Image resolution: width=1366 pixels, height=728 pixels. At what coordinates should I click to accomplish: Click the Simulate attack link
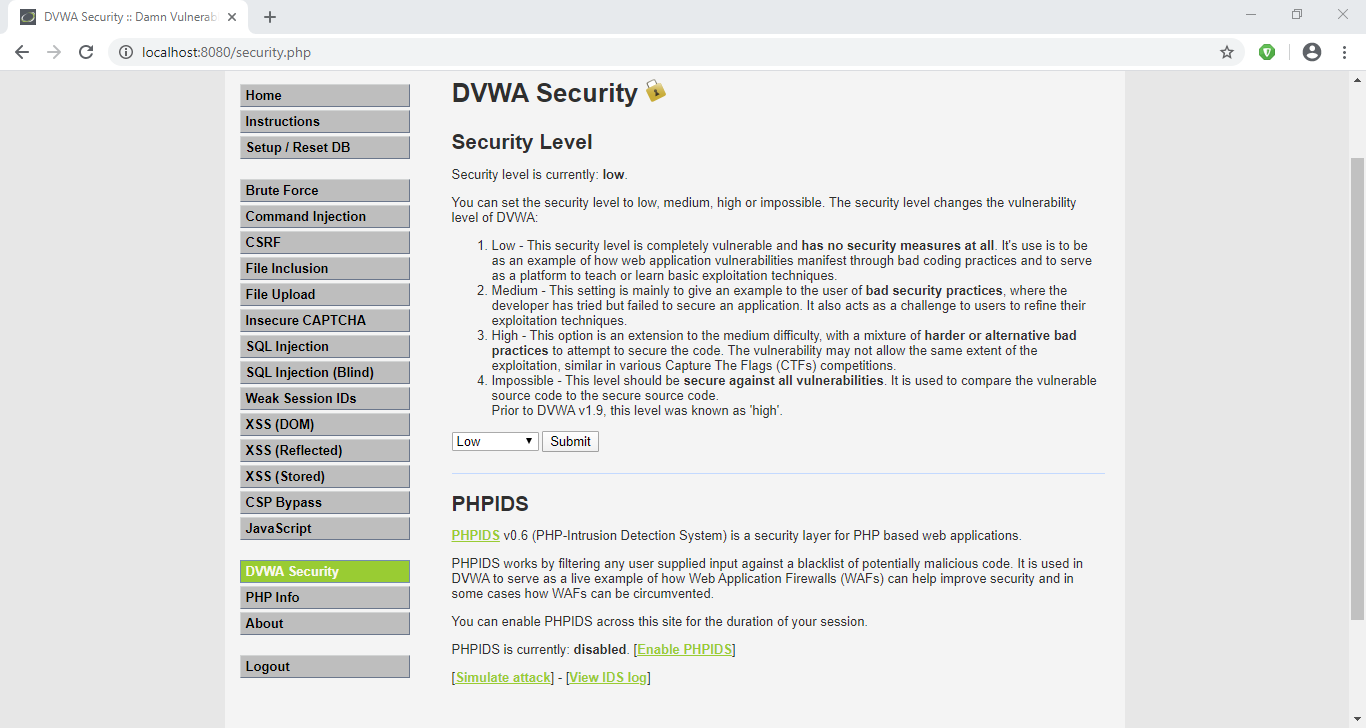(x=503, y=677)
